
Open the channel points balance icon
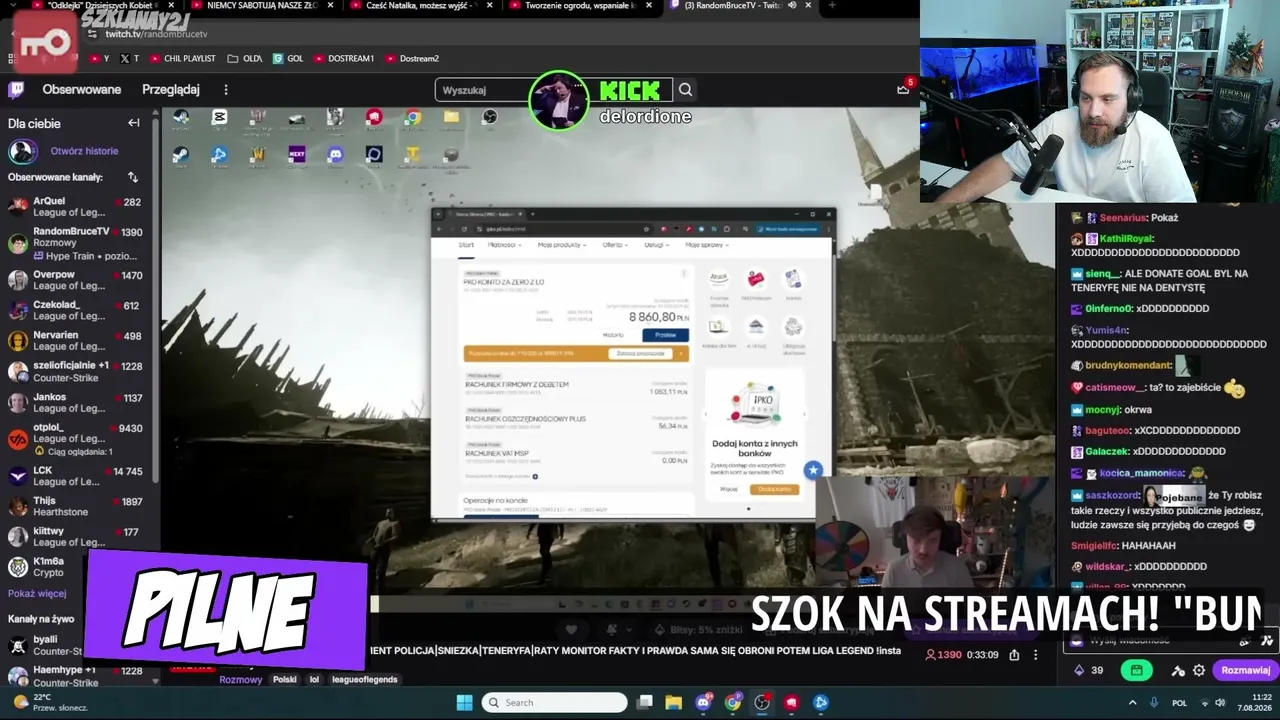pos(1079,670)
